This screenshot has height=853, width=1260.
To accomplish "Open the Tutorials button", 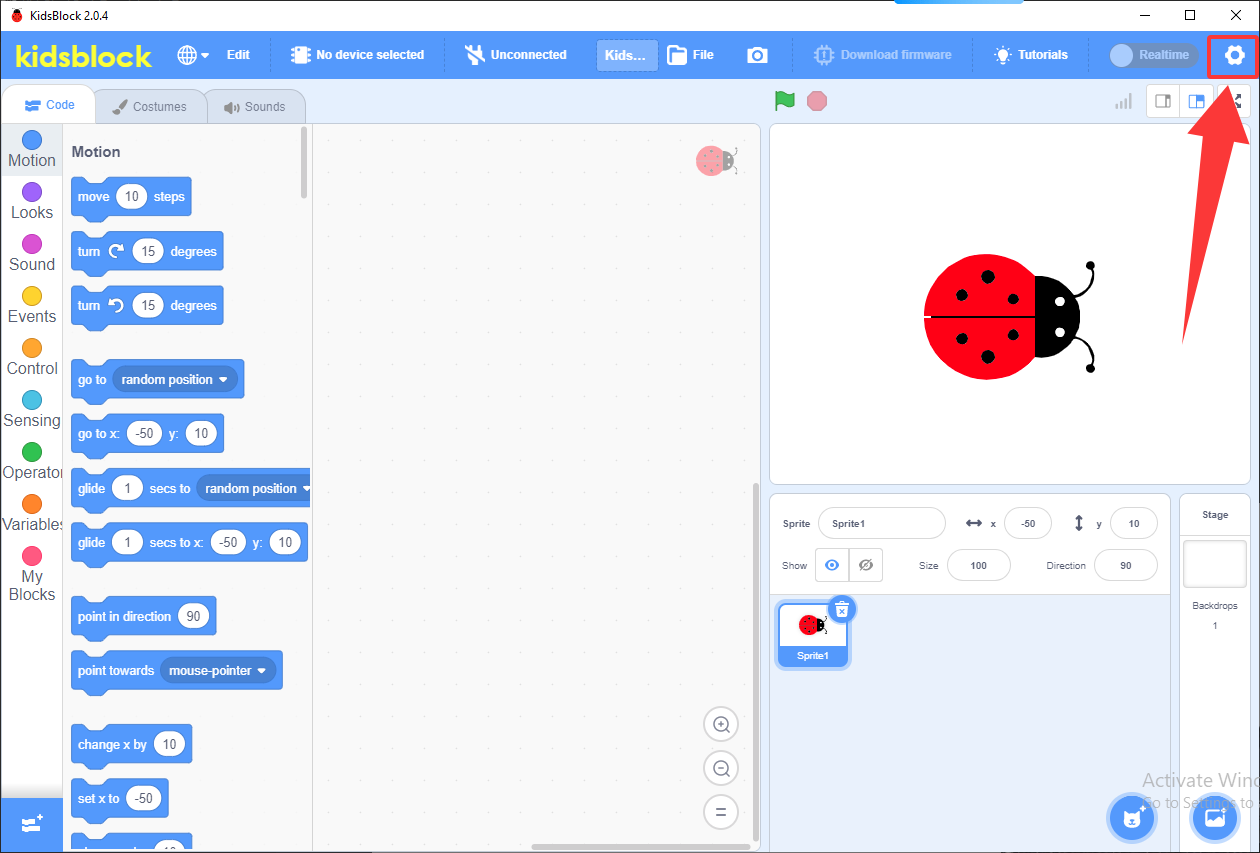I will [1031, 55].
